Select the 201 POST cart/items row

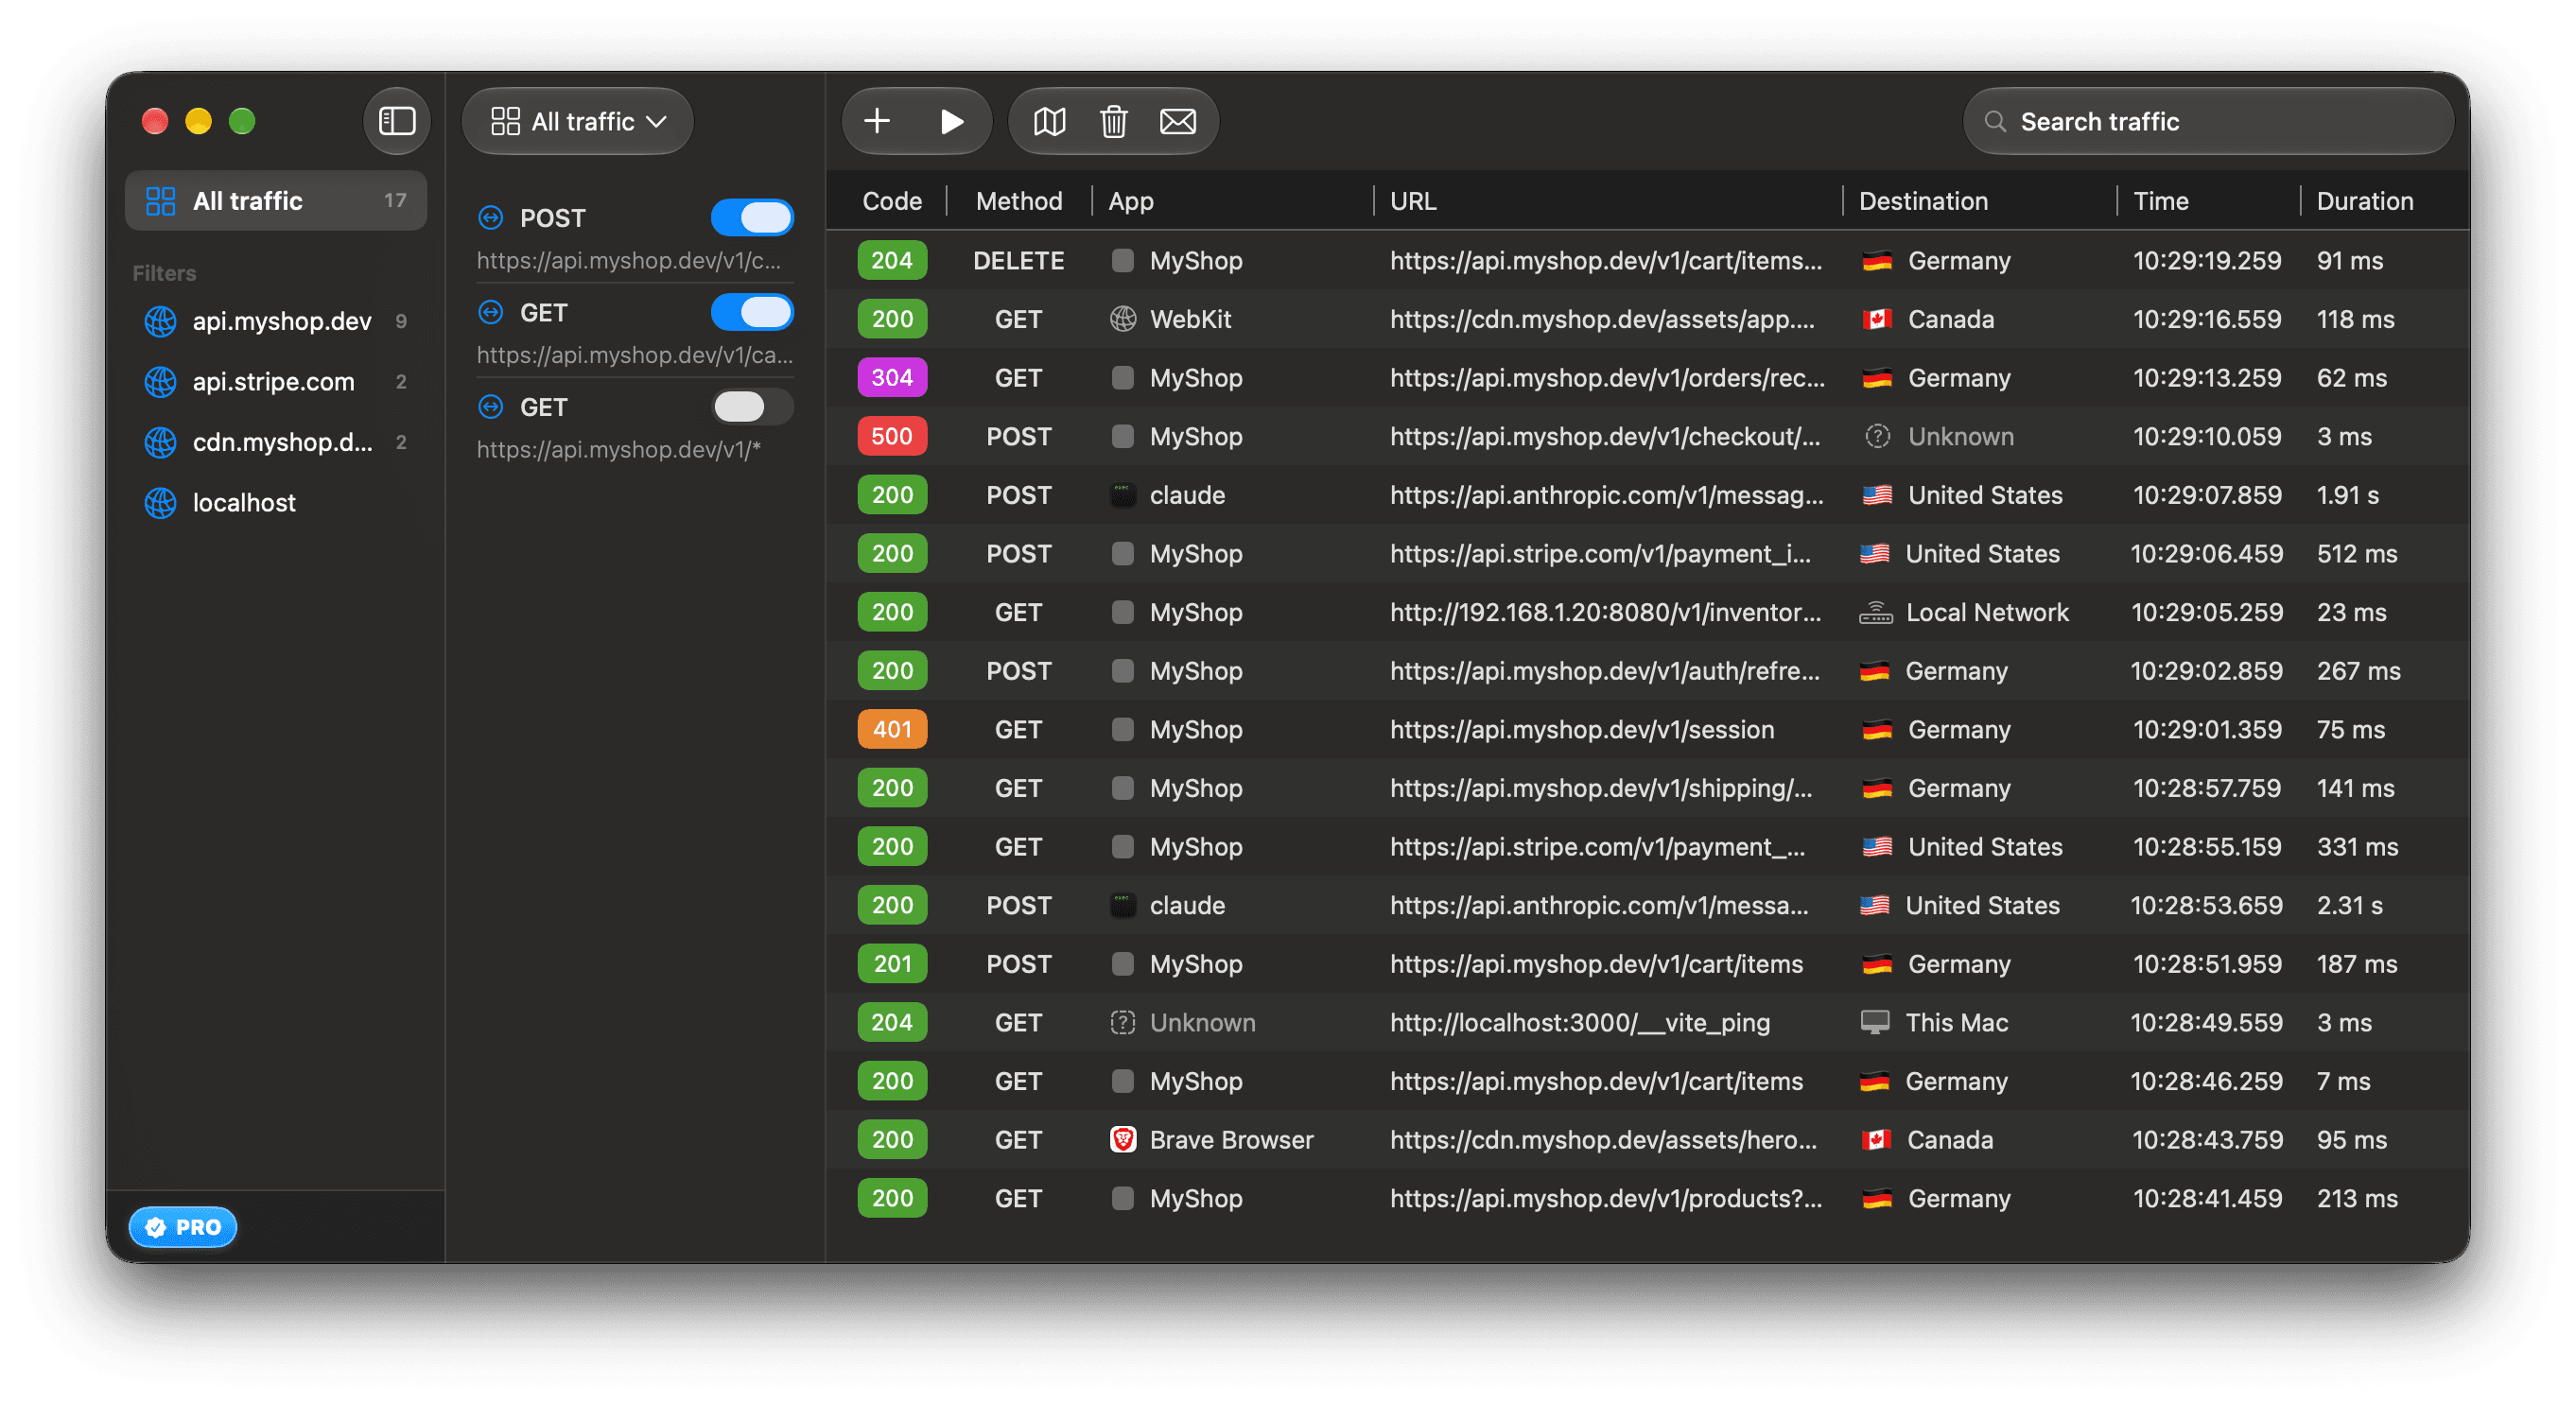coord(1647,963)
